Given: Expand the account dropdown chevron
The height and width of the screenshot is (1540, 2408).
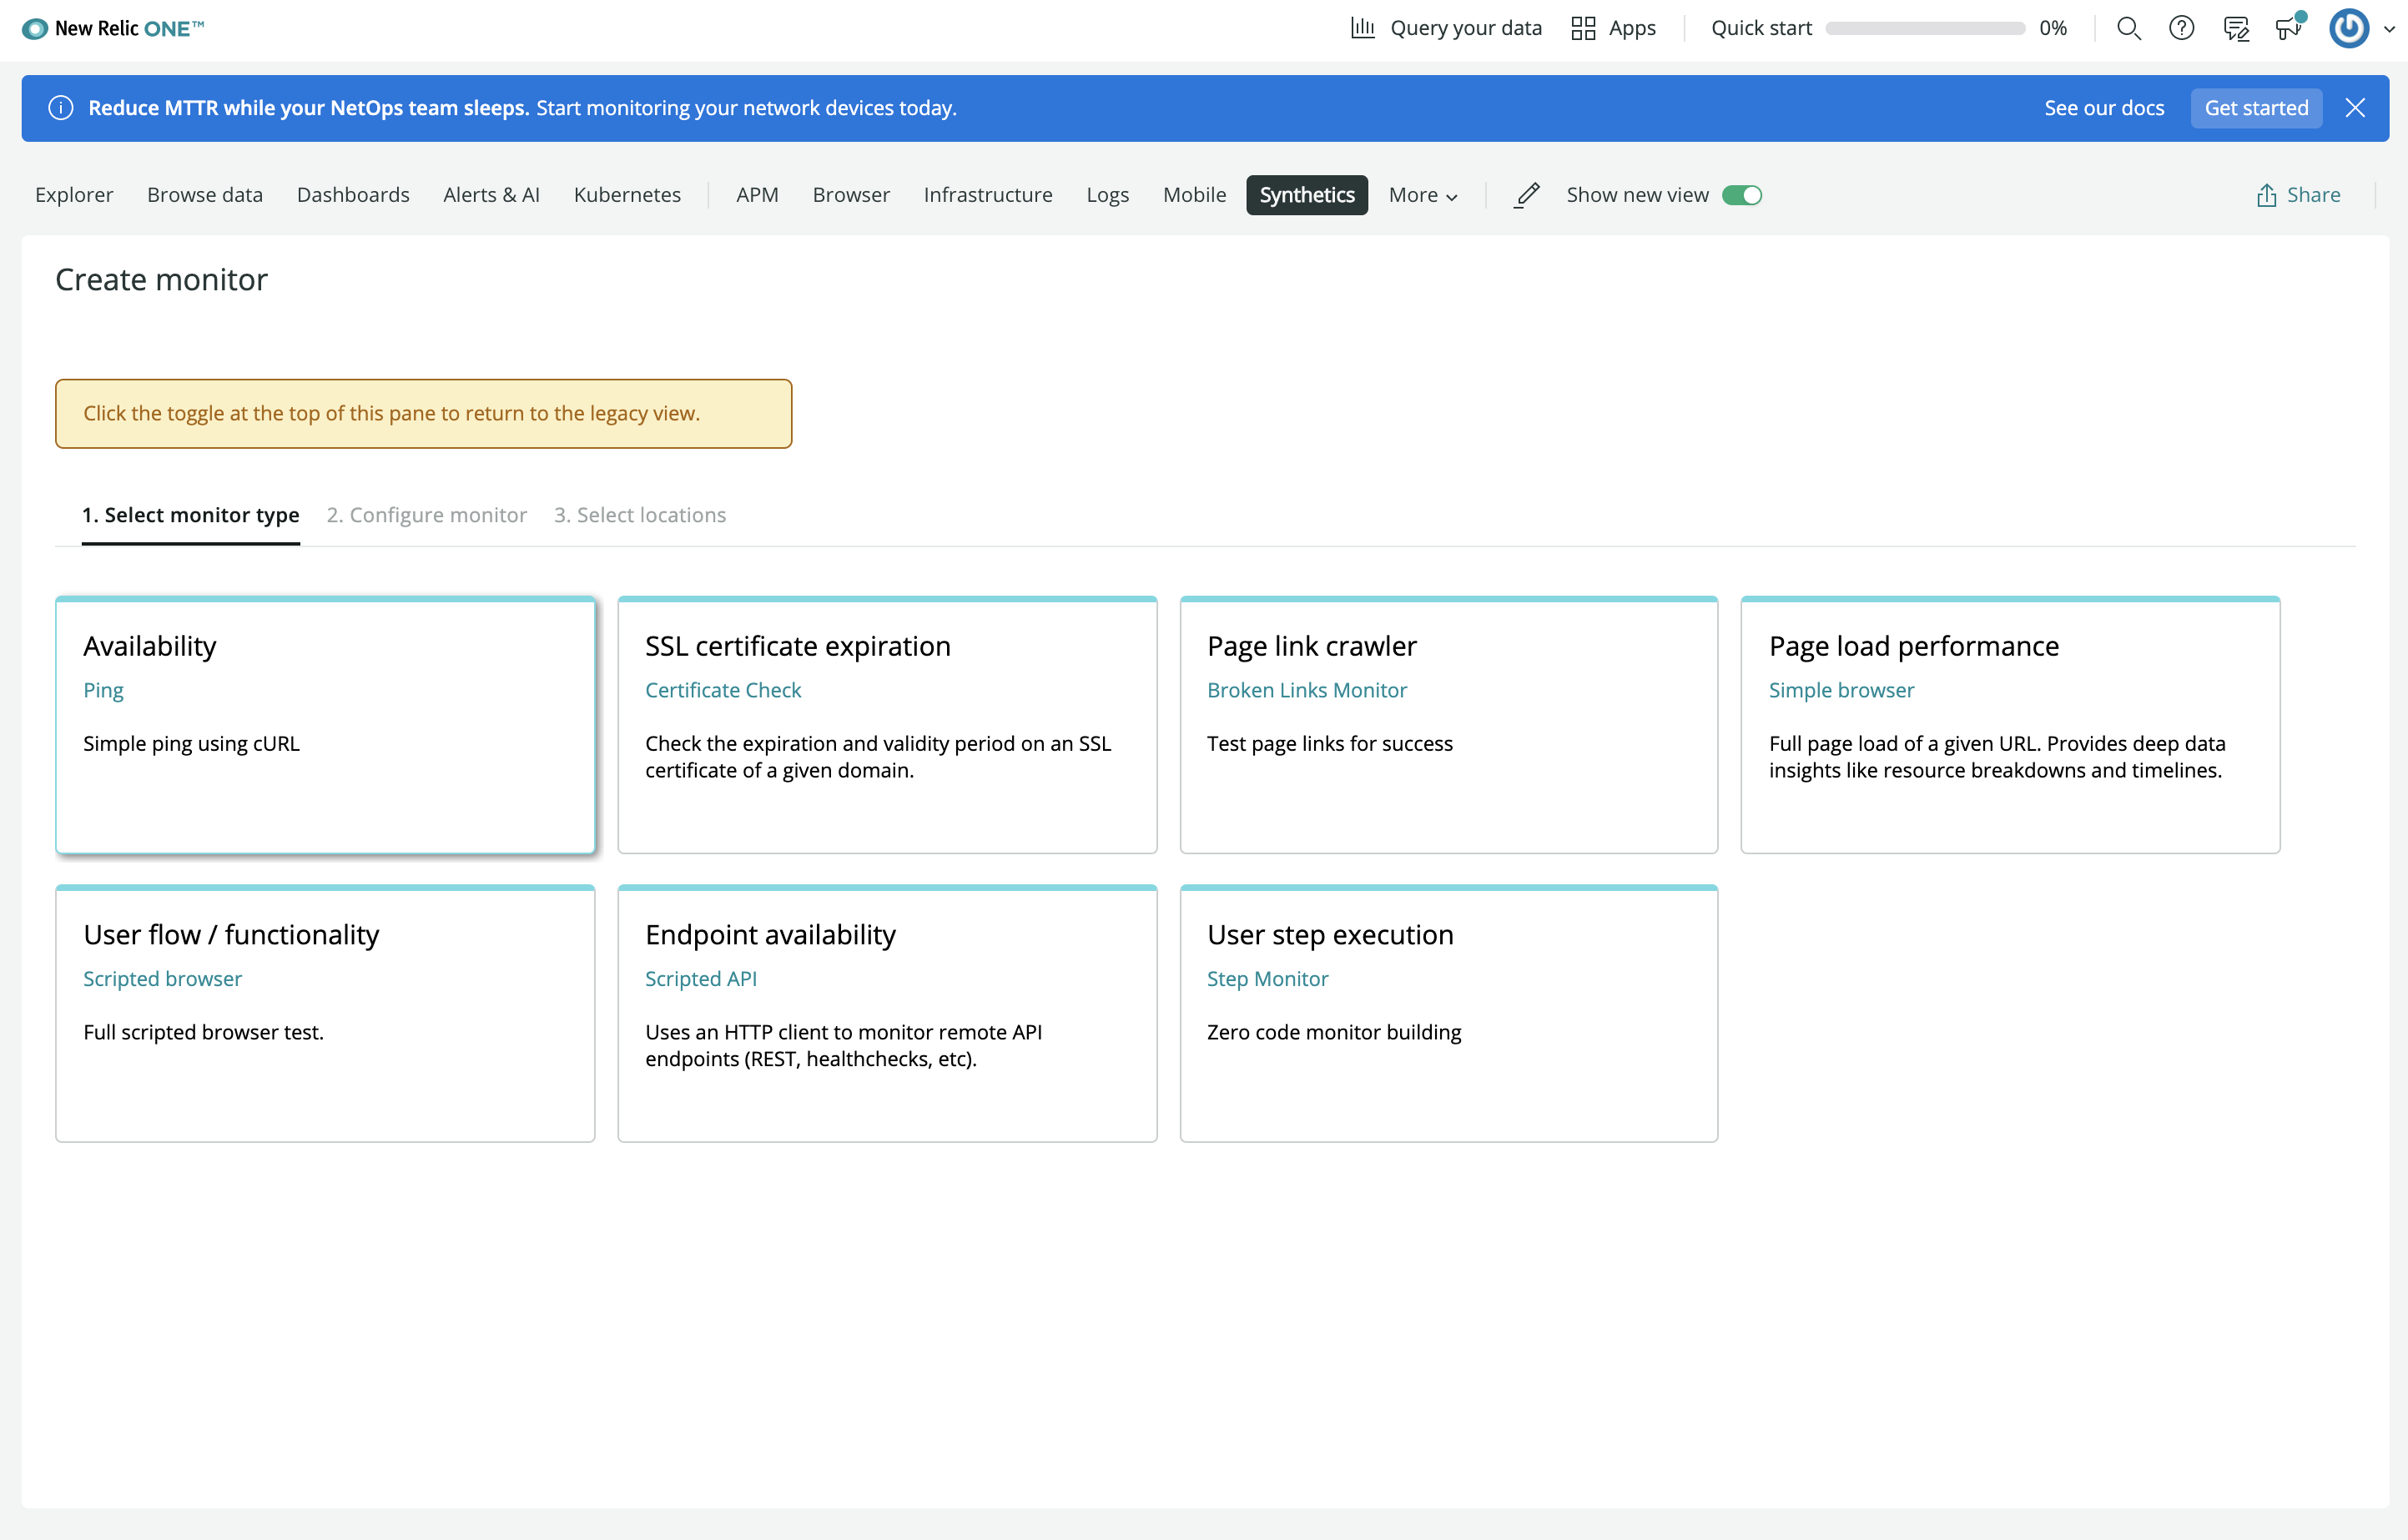Looking at the screenshot, I should point(2389,29).
